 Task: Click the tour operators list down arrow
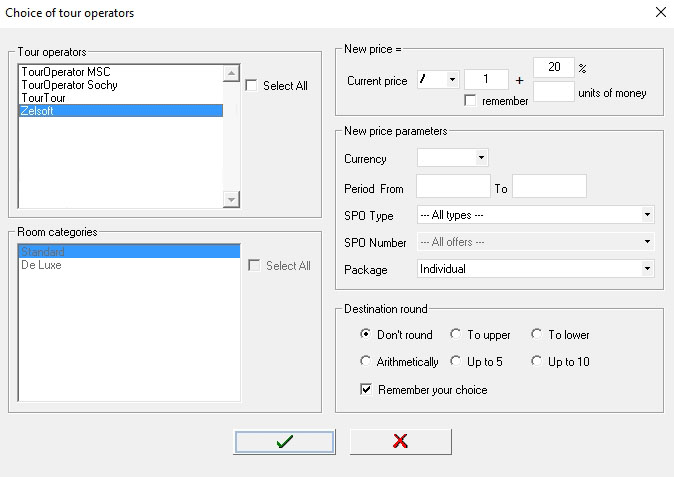[x=231, y=199]
